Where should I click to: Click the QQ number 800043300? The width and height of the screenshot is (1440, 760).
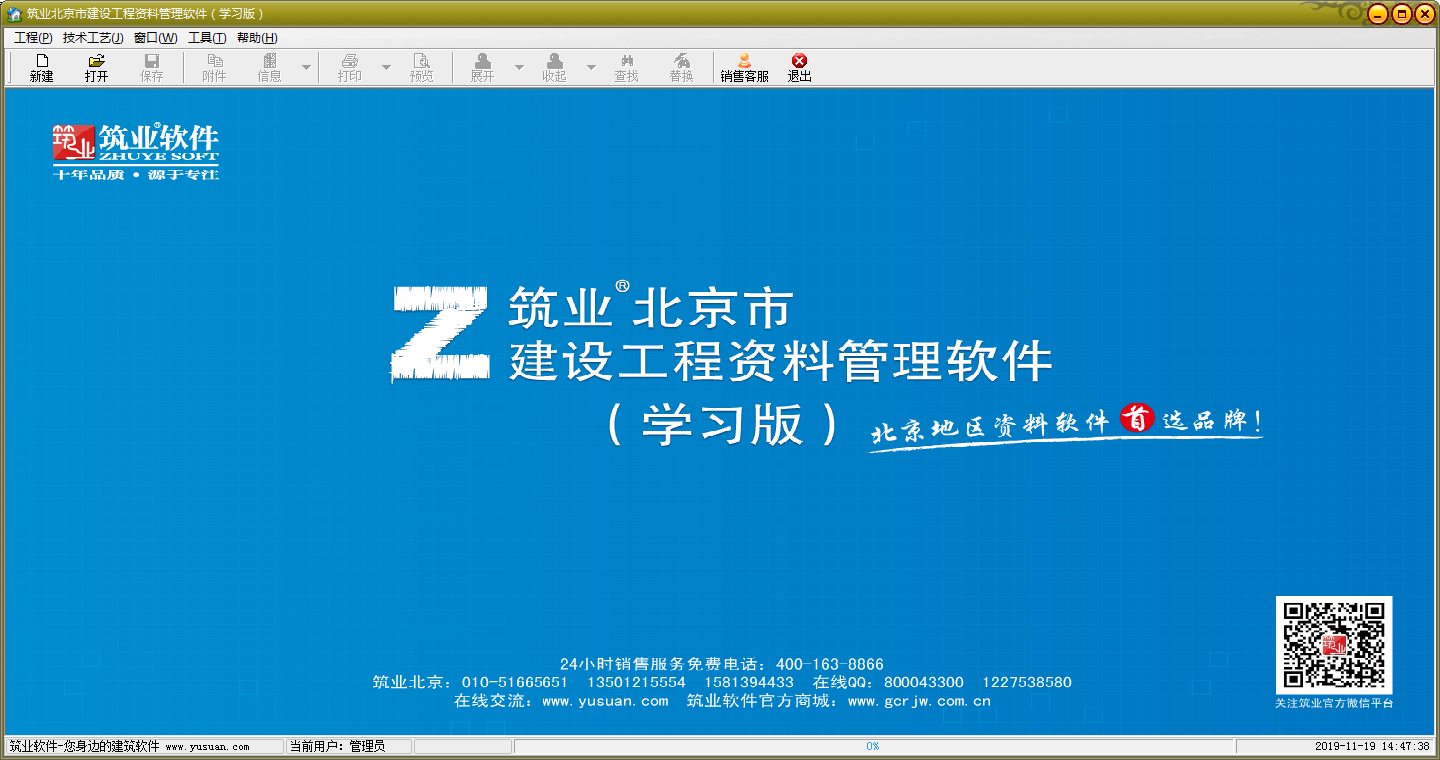924,682
